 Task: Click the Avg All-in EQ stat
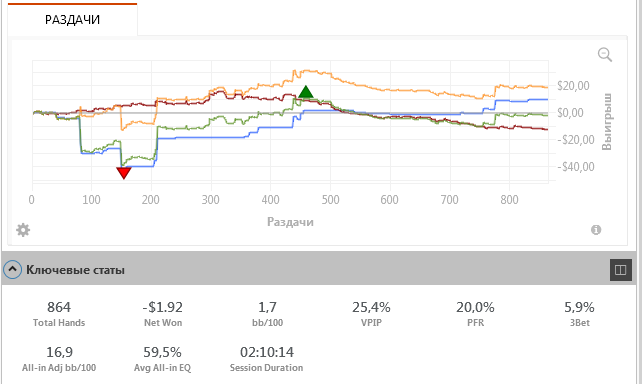click(163, 359)
